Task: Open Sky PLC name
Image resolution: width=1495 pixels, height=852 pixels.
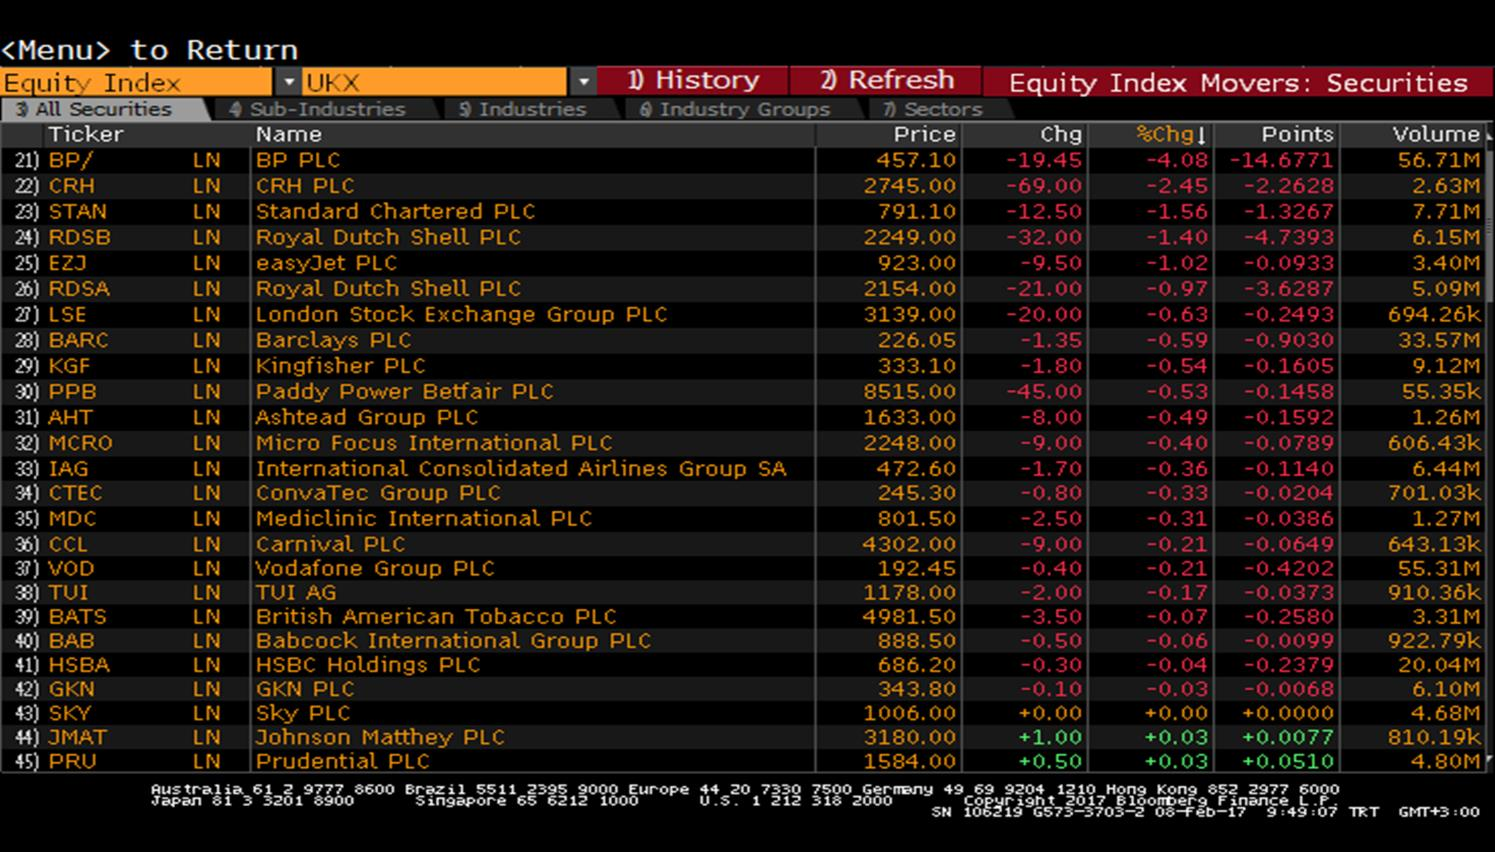Action: [x=303, y=713]
